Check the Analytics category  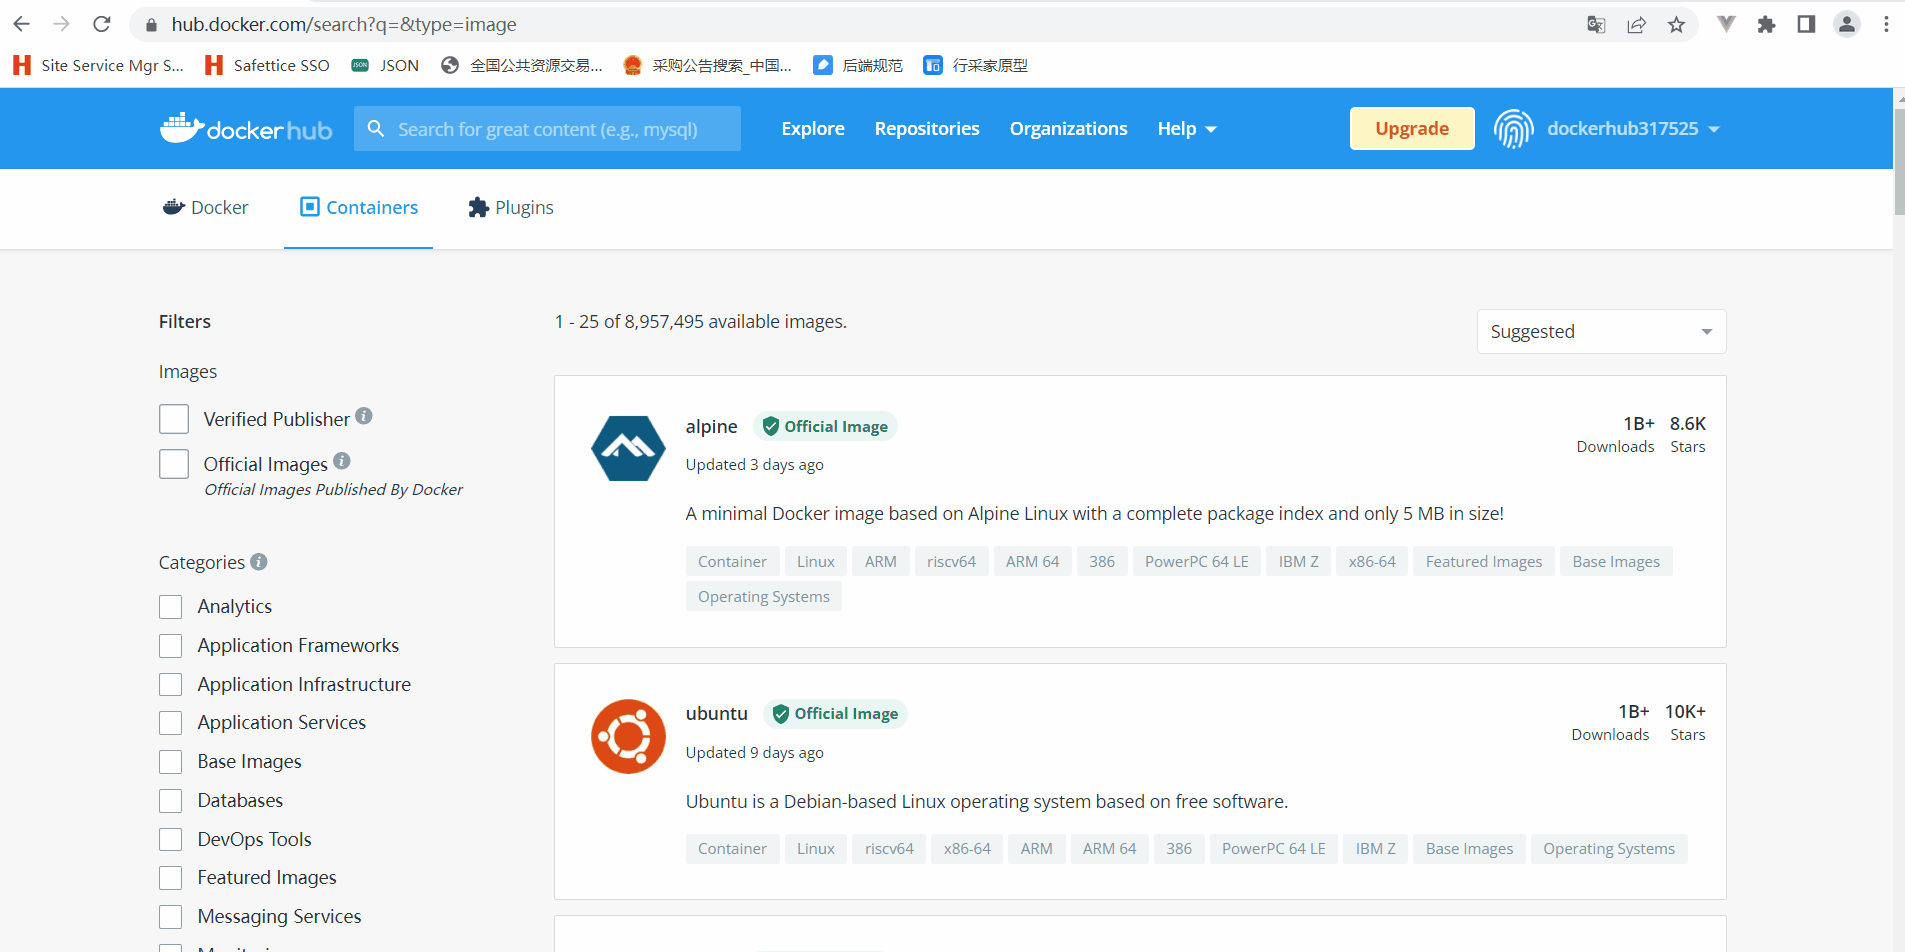coord(171,607)
